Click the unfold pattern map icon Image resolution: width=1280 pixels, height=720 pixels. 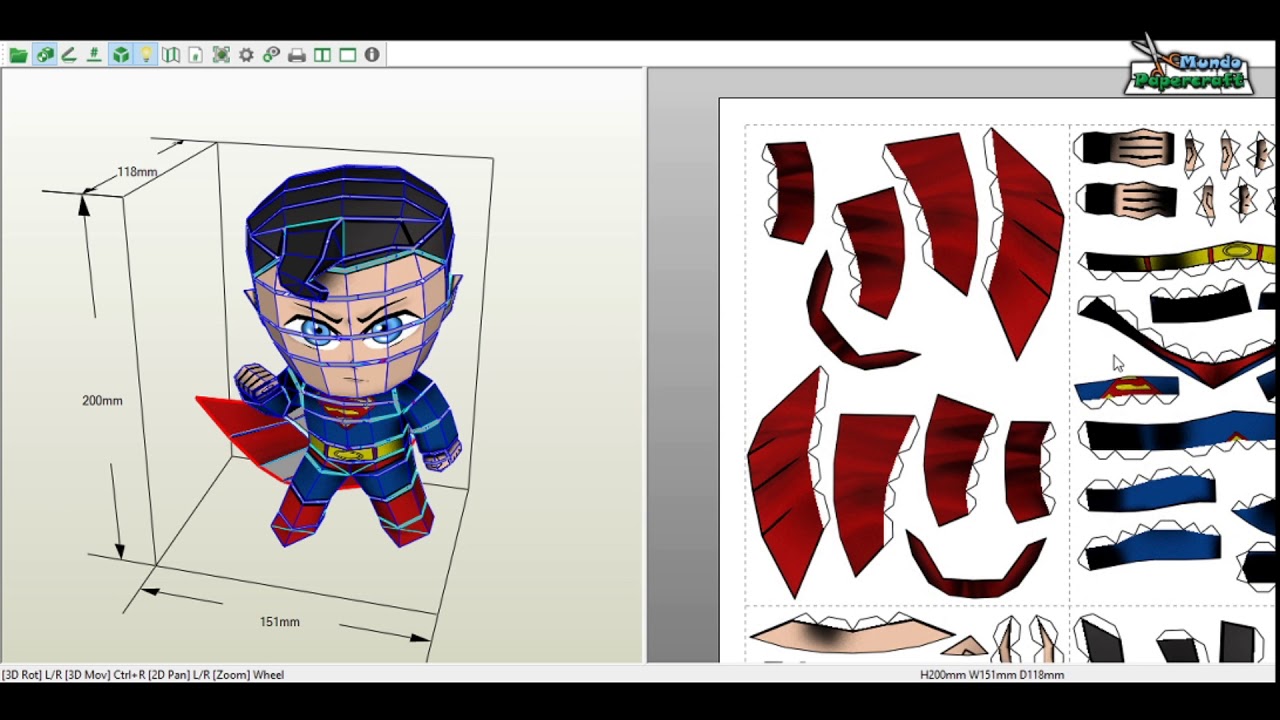point(171,55)
